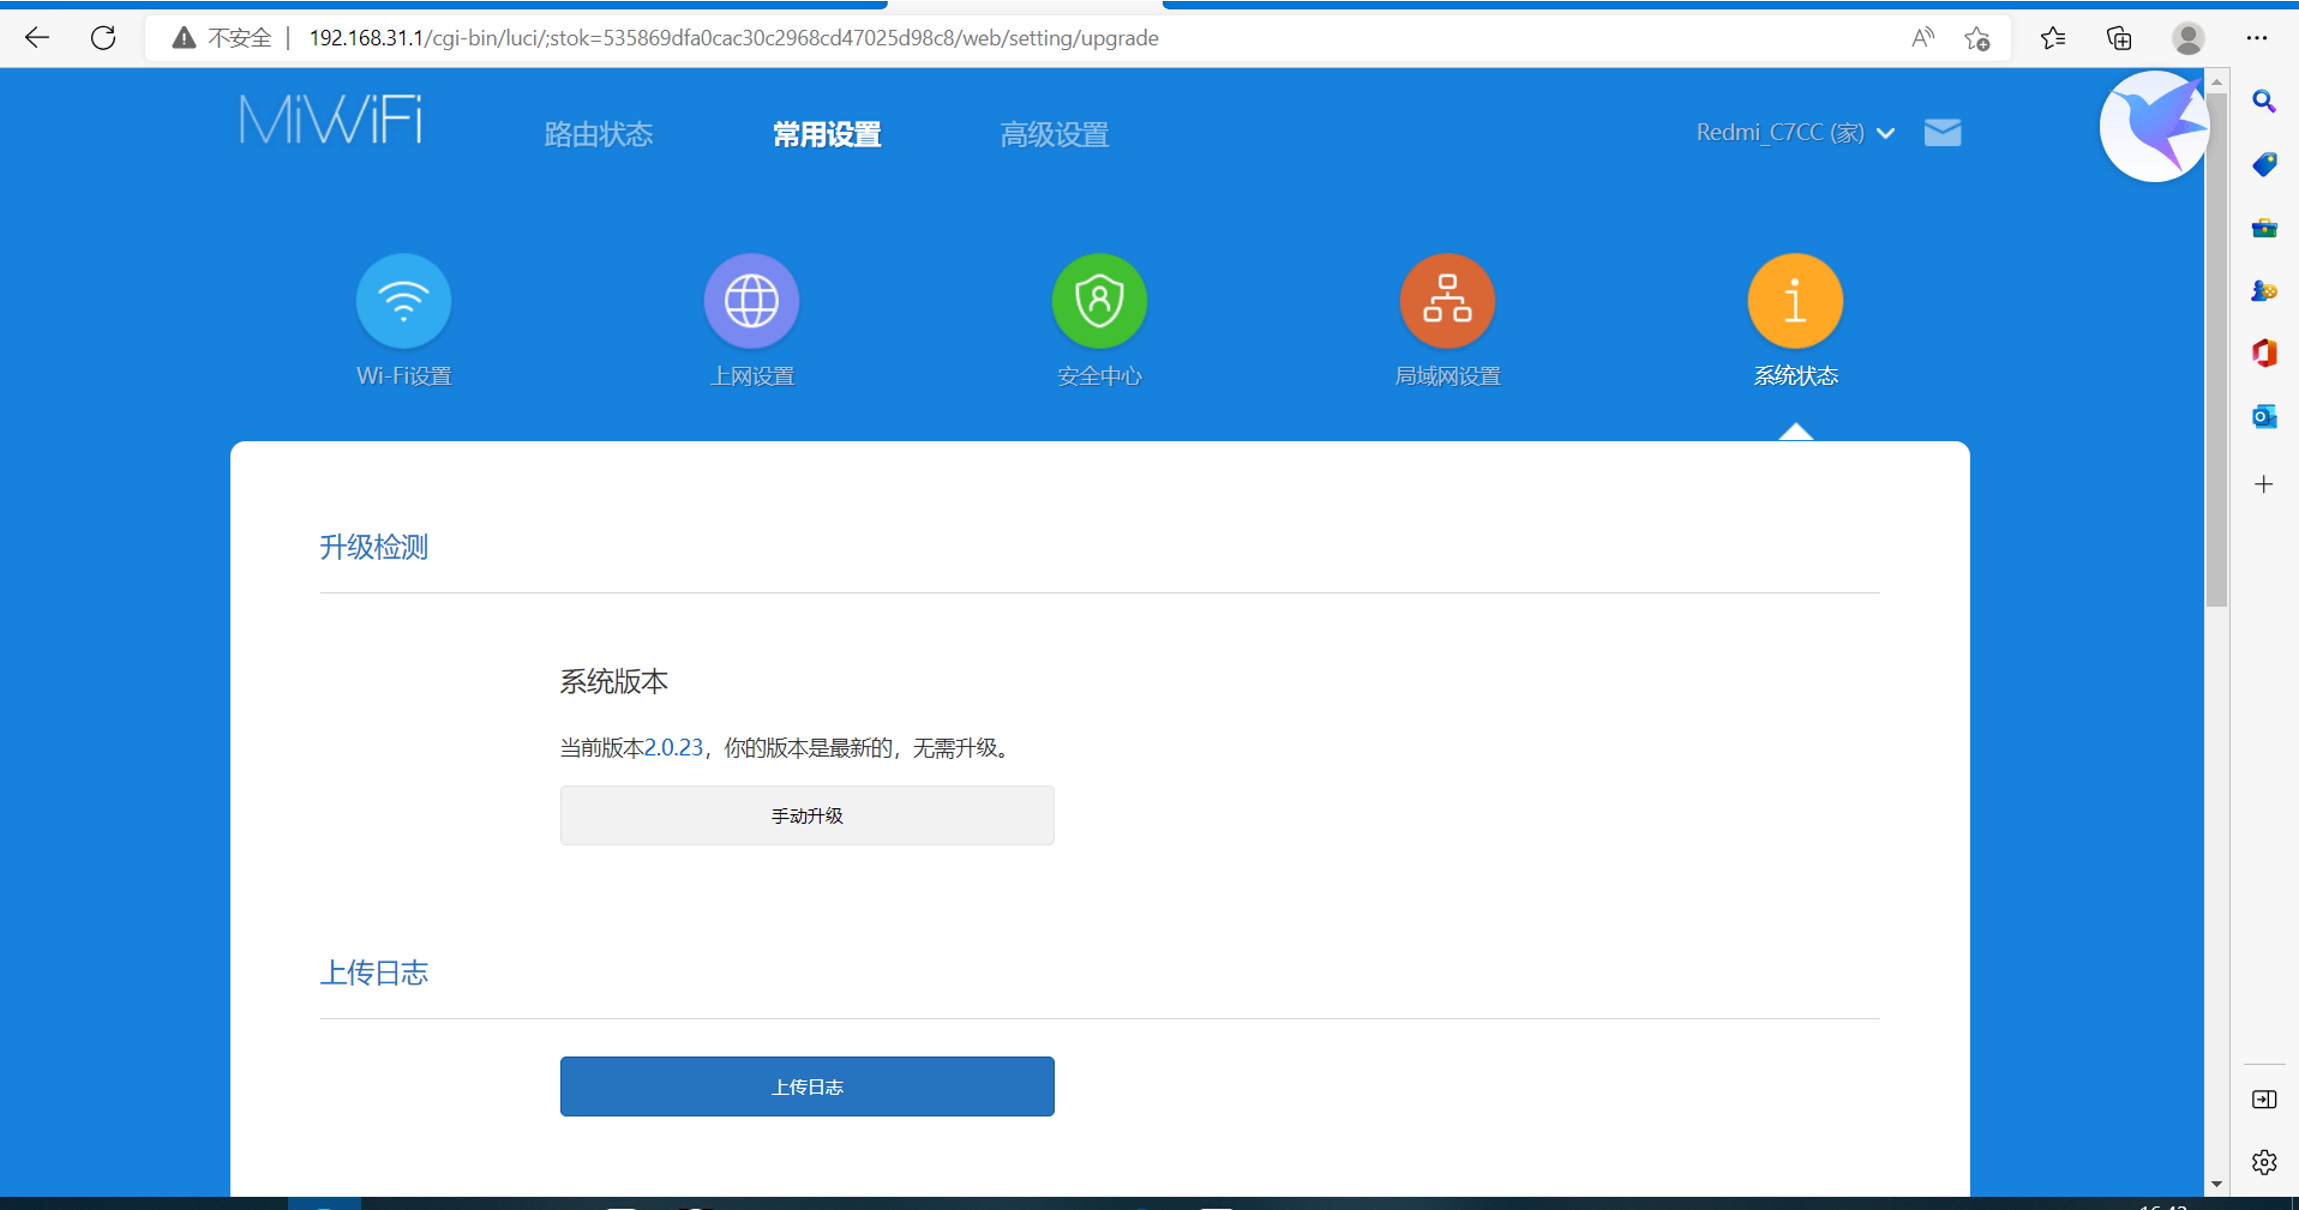2299x1210 pixels.
Task: Add a sidebar app with the plus button
Action: [2264, 485]
